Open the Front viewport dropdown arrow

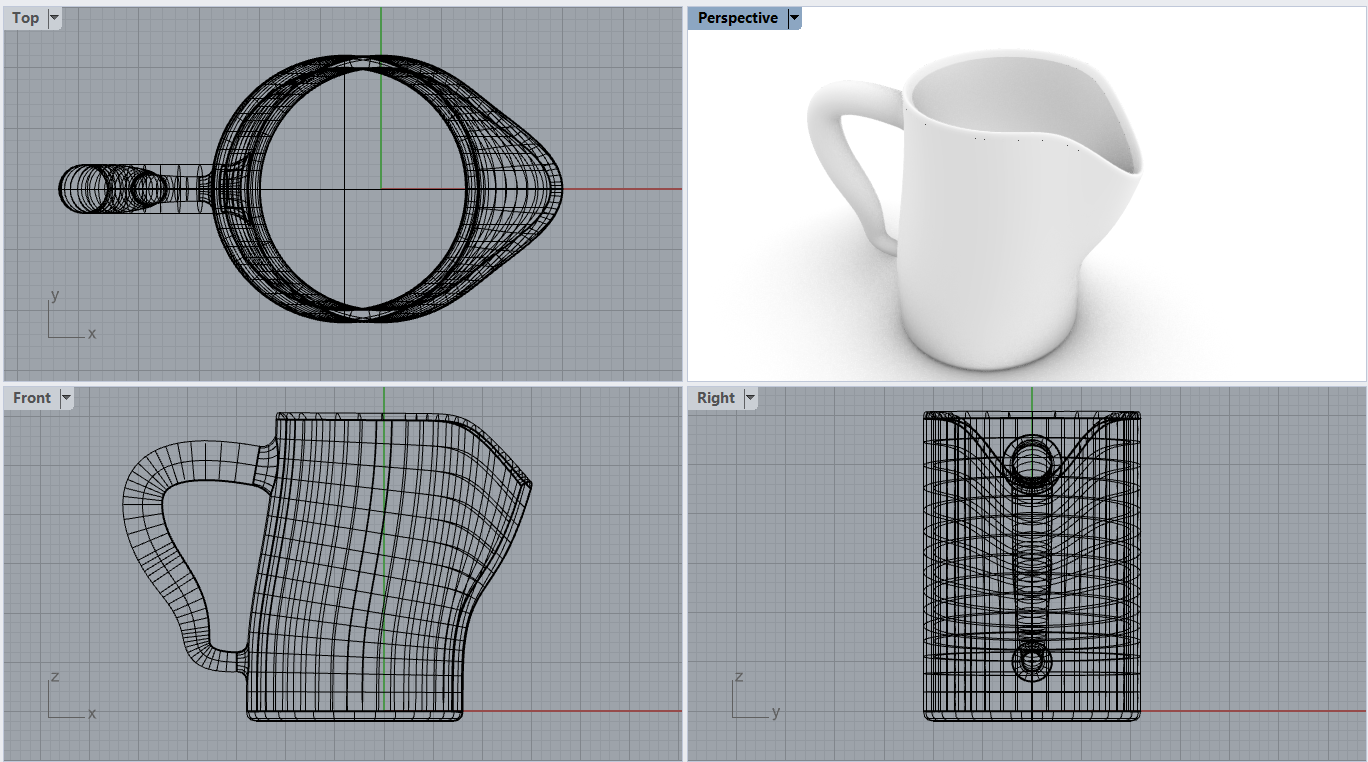pyautogui.click(x=67, y=398)
